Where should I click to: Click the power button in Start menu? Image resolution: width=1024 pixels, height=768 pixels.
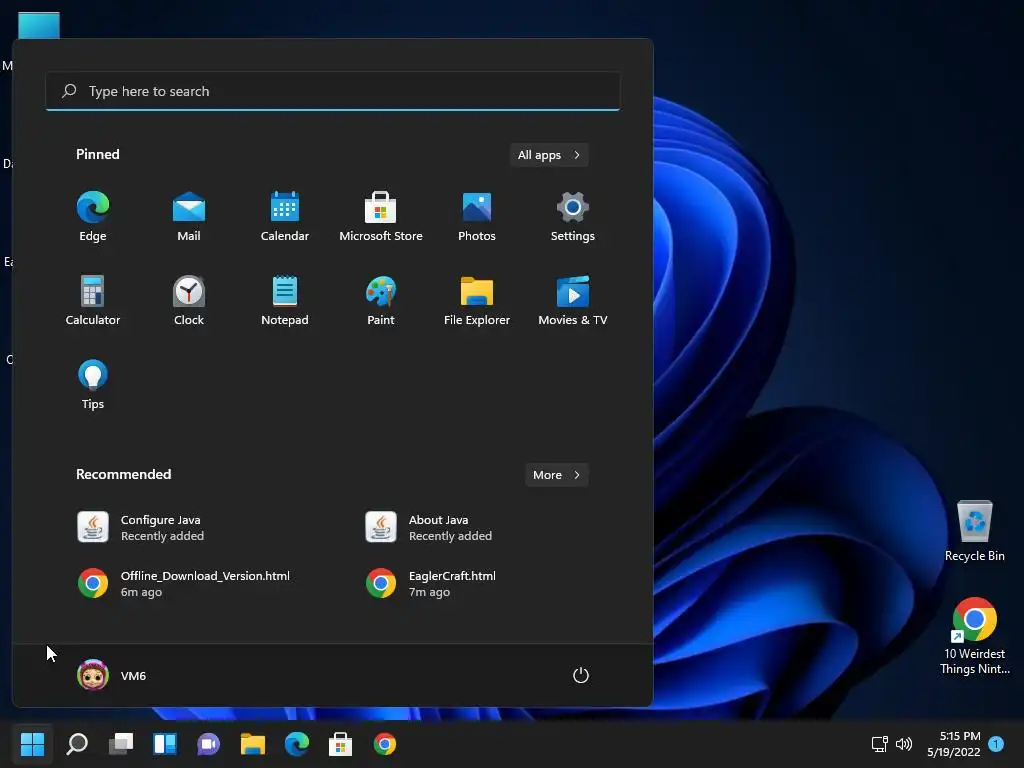(581, 675)
